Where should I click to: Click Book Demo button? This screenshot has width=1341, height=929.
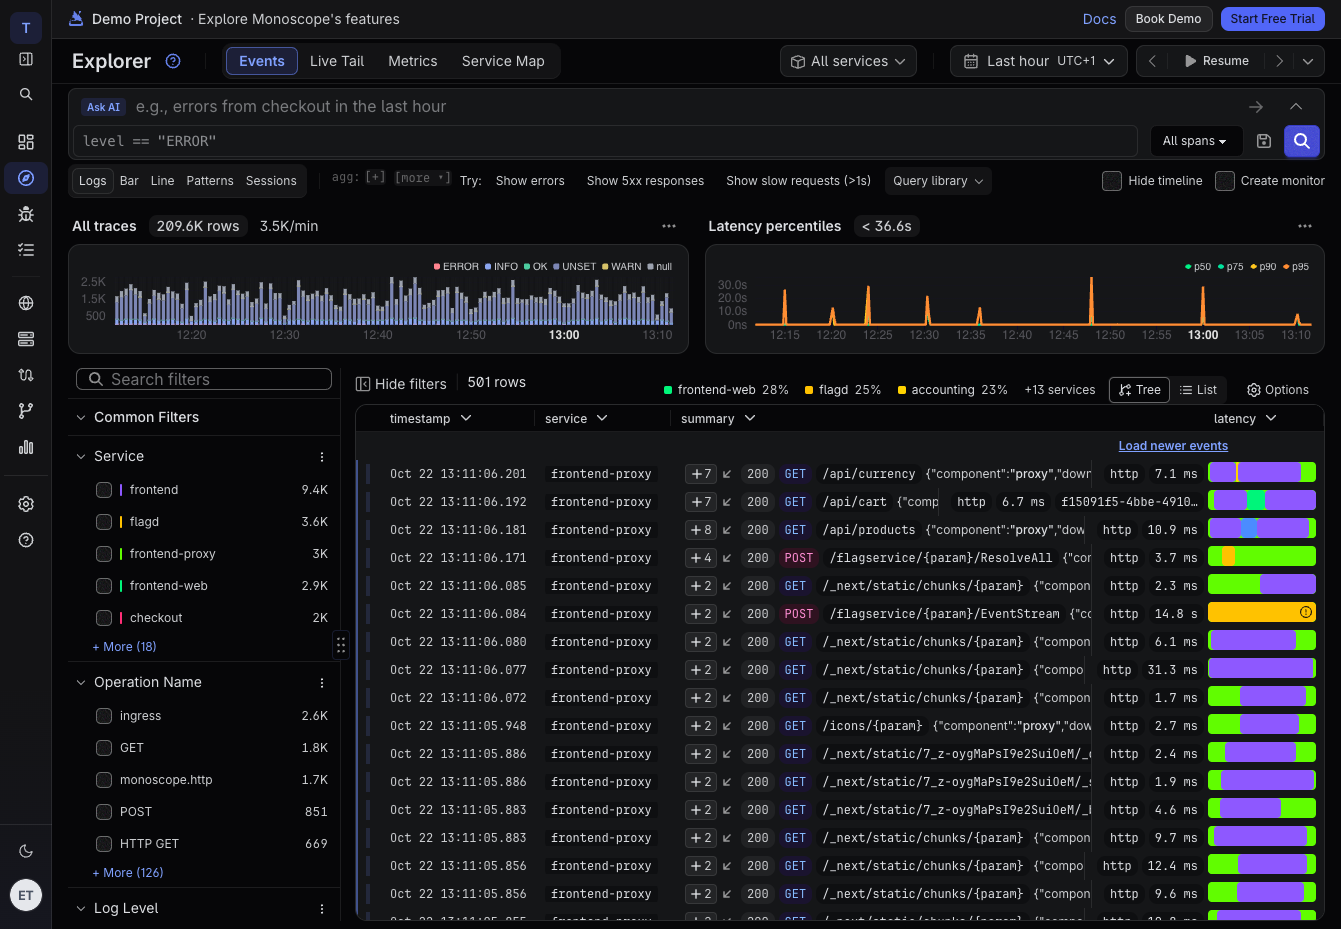(x=1168, y=19)
